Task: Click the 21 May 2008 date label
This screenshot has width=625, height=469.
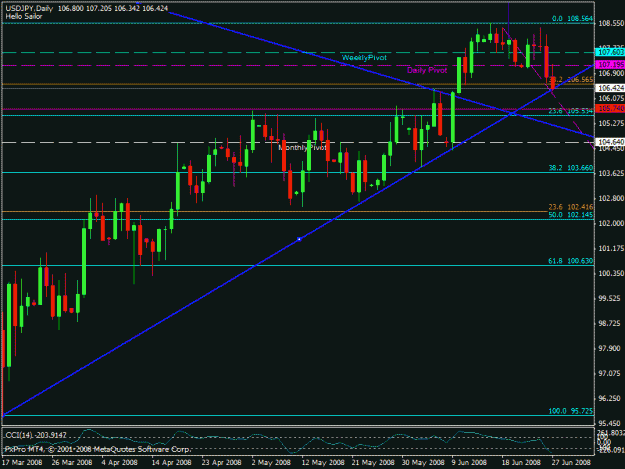Action: pyautogui.click(x=373, y=462)
